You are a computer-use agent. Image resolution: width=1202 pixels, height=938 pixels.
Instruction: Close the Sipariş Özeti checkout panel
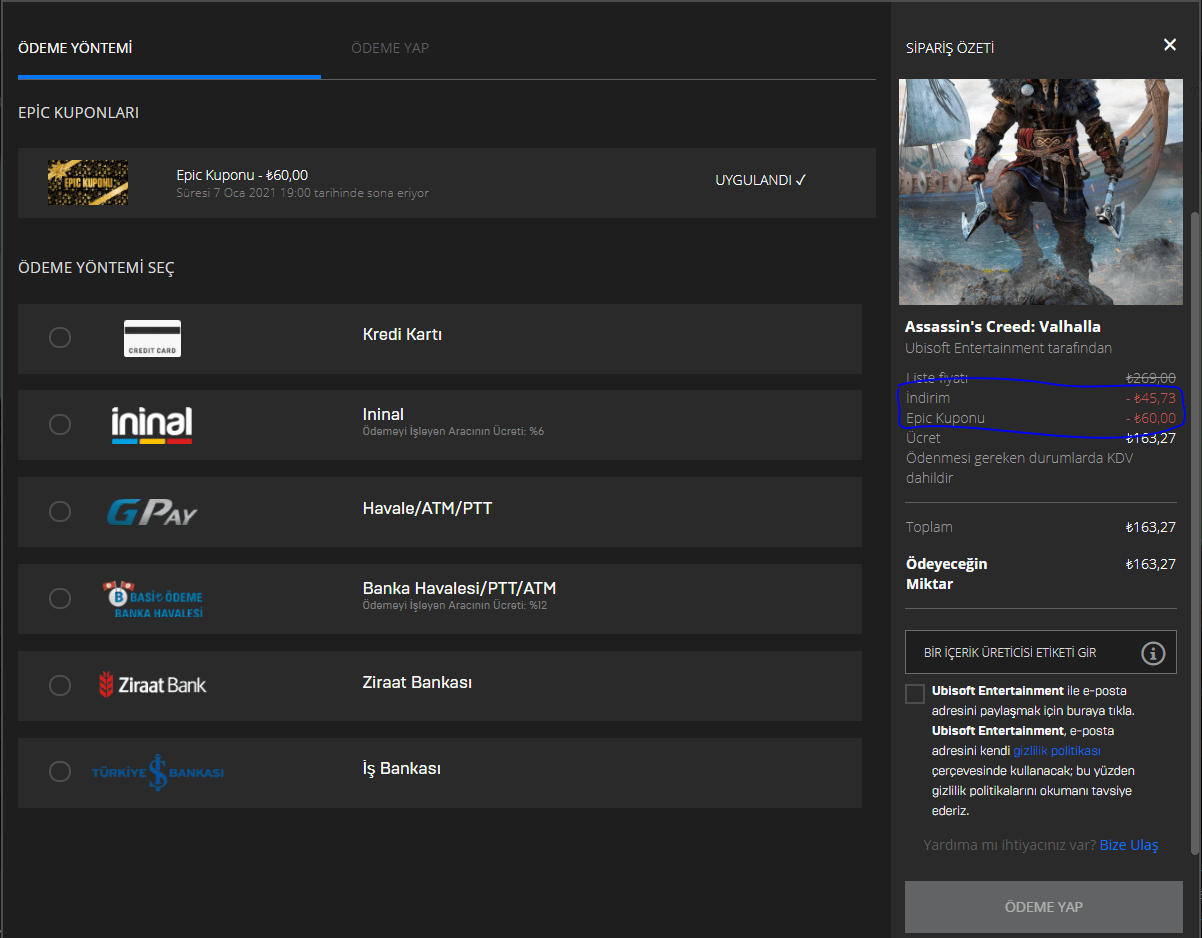pyautogui.click(x=1170, y=45)
